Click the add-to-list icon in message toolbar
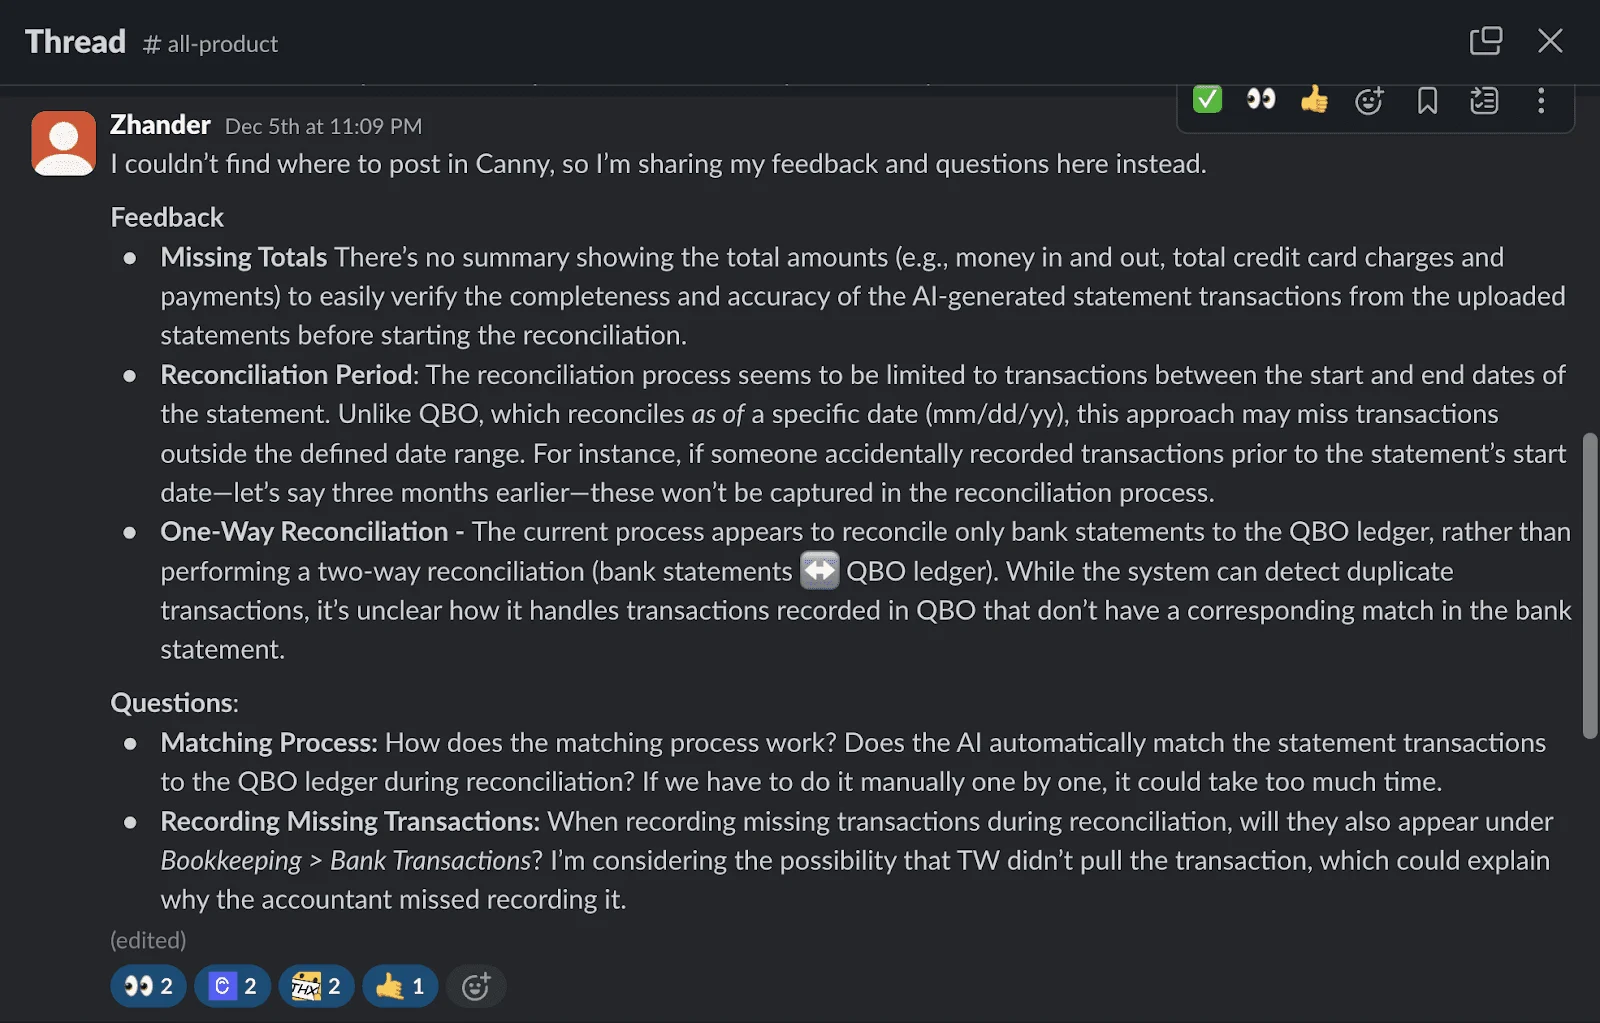Image resolution: width=1600 pixels, height=1023 pixels. [1484, 101]
